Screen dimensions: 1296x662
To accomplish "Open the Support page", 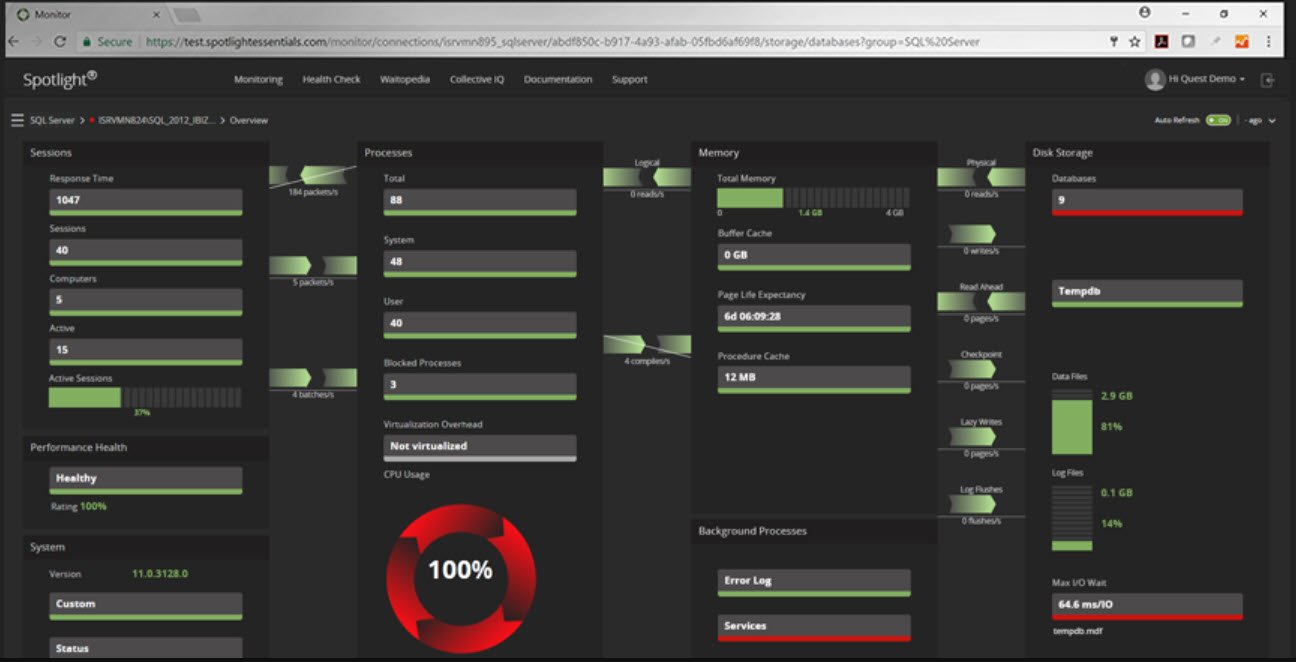I will pyautogui.click(x=630, y=80).
